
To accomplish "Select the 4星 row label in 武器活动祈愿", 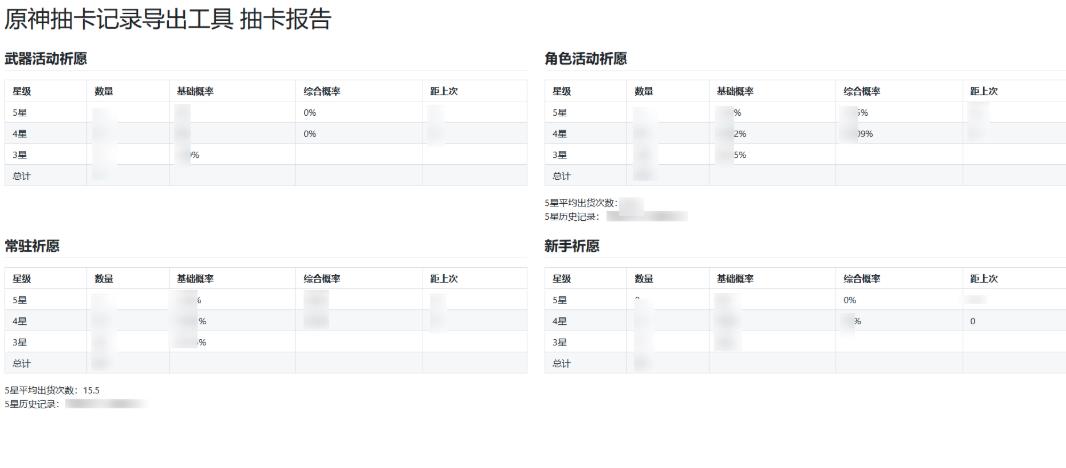I will pos(19,134).
